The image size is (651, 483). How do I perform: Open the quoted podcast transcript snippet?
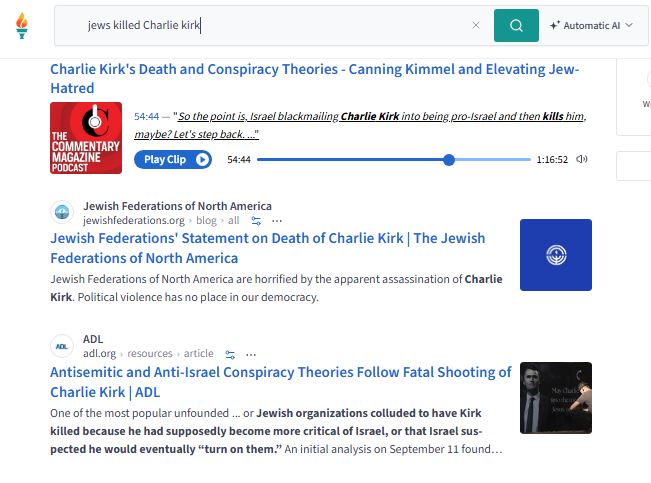[x=360, y=125]
